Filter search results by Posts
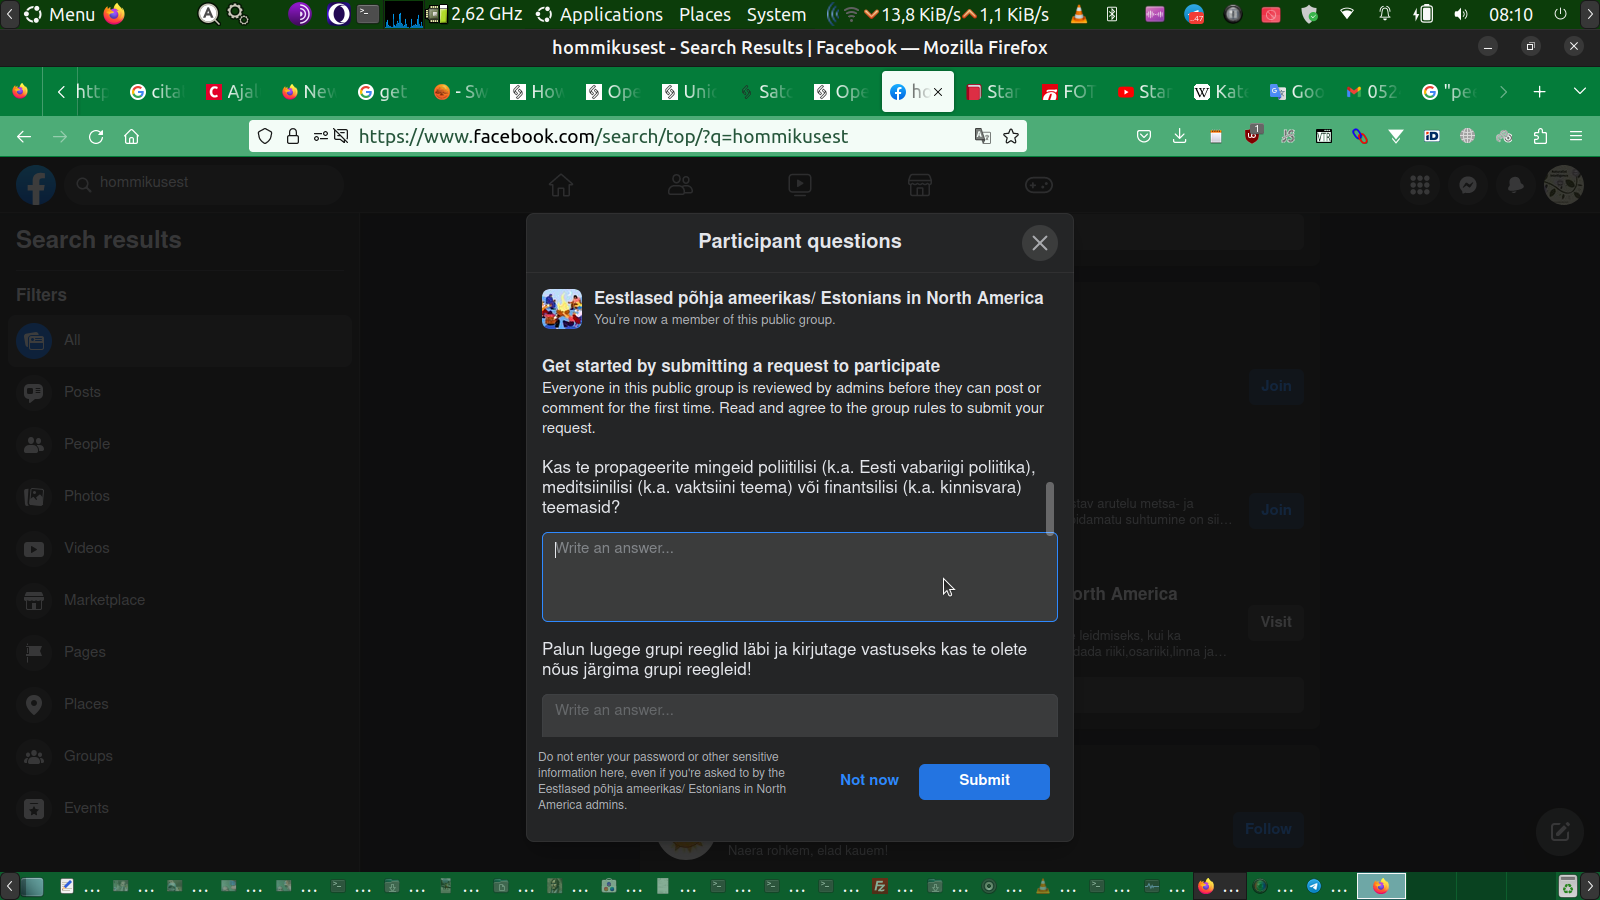 coord(180,392)
